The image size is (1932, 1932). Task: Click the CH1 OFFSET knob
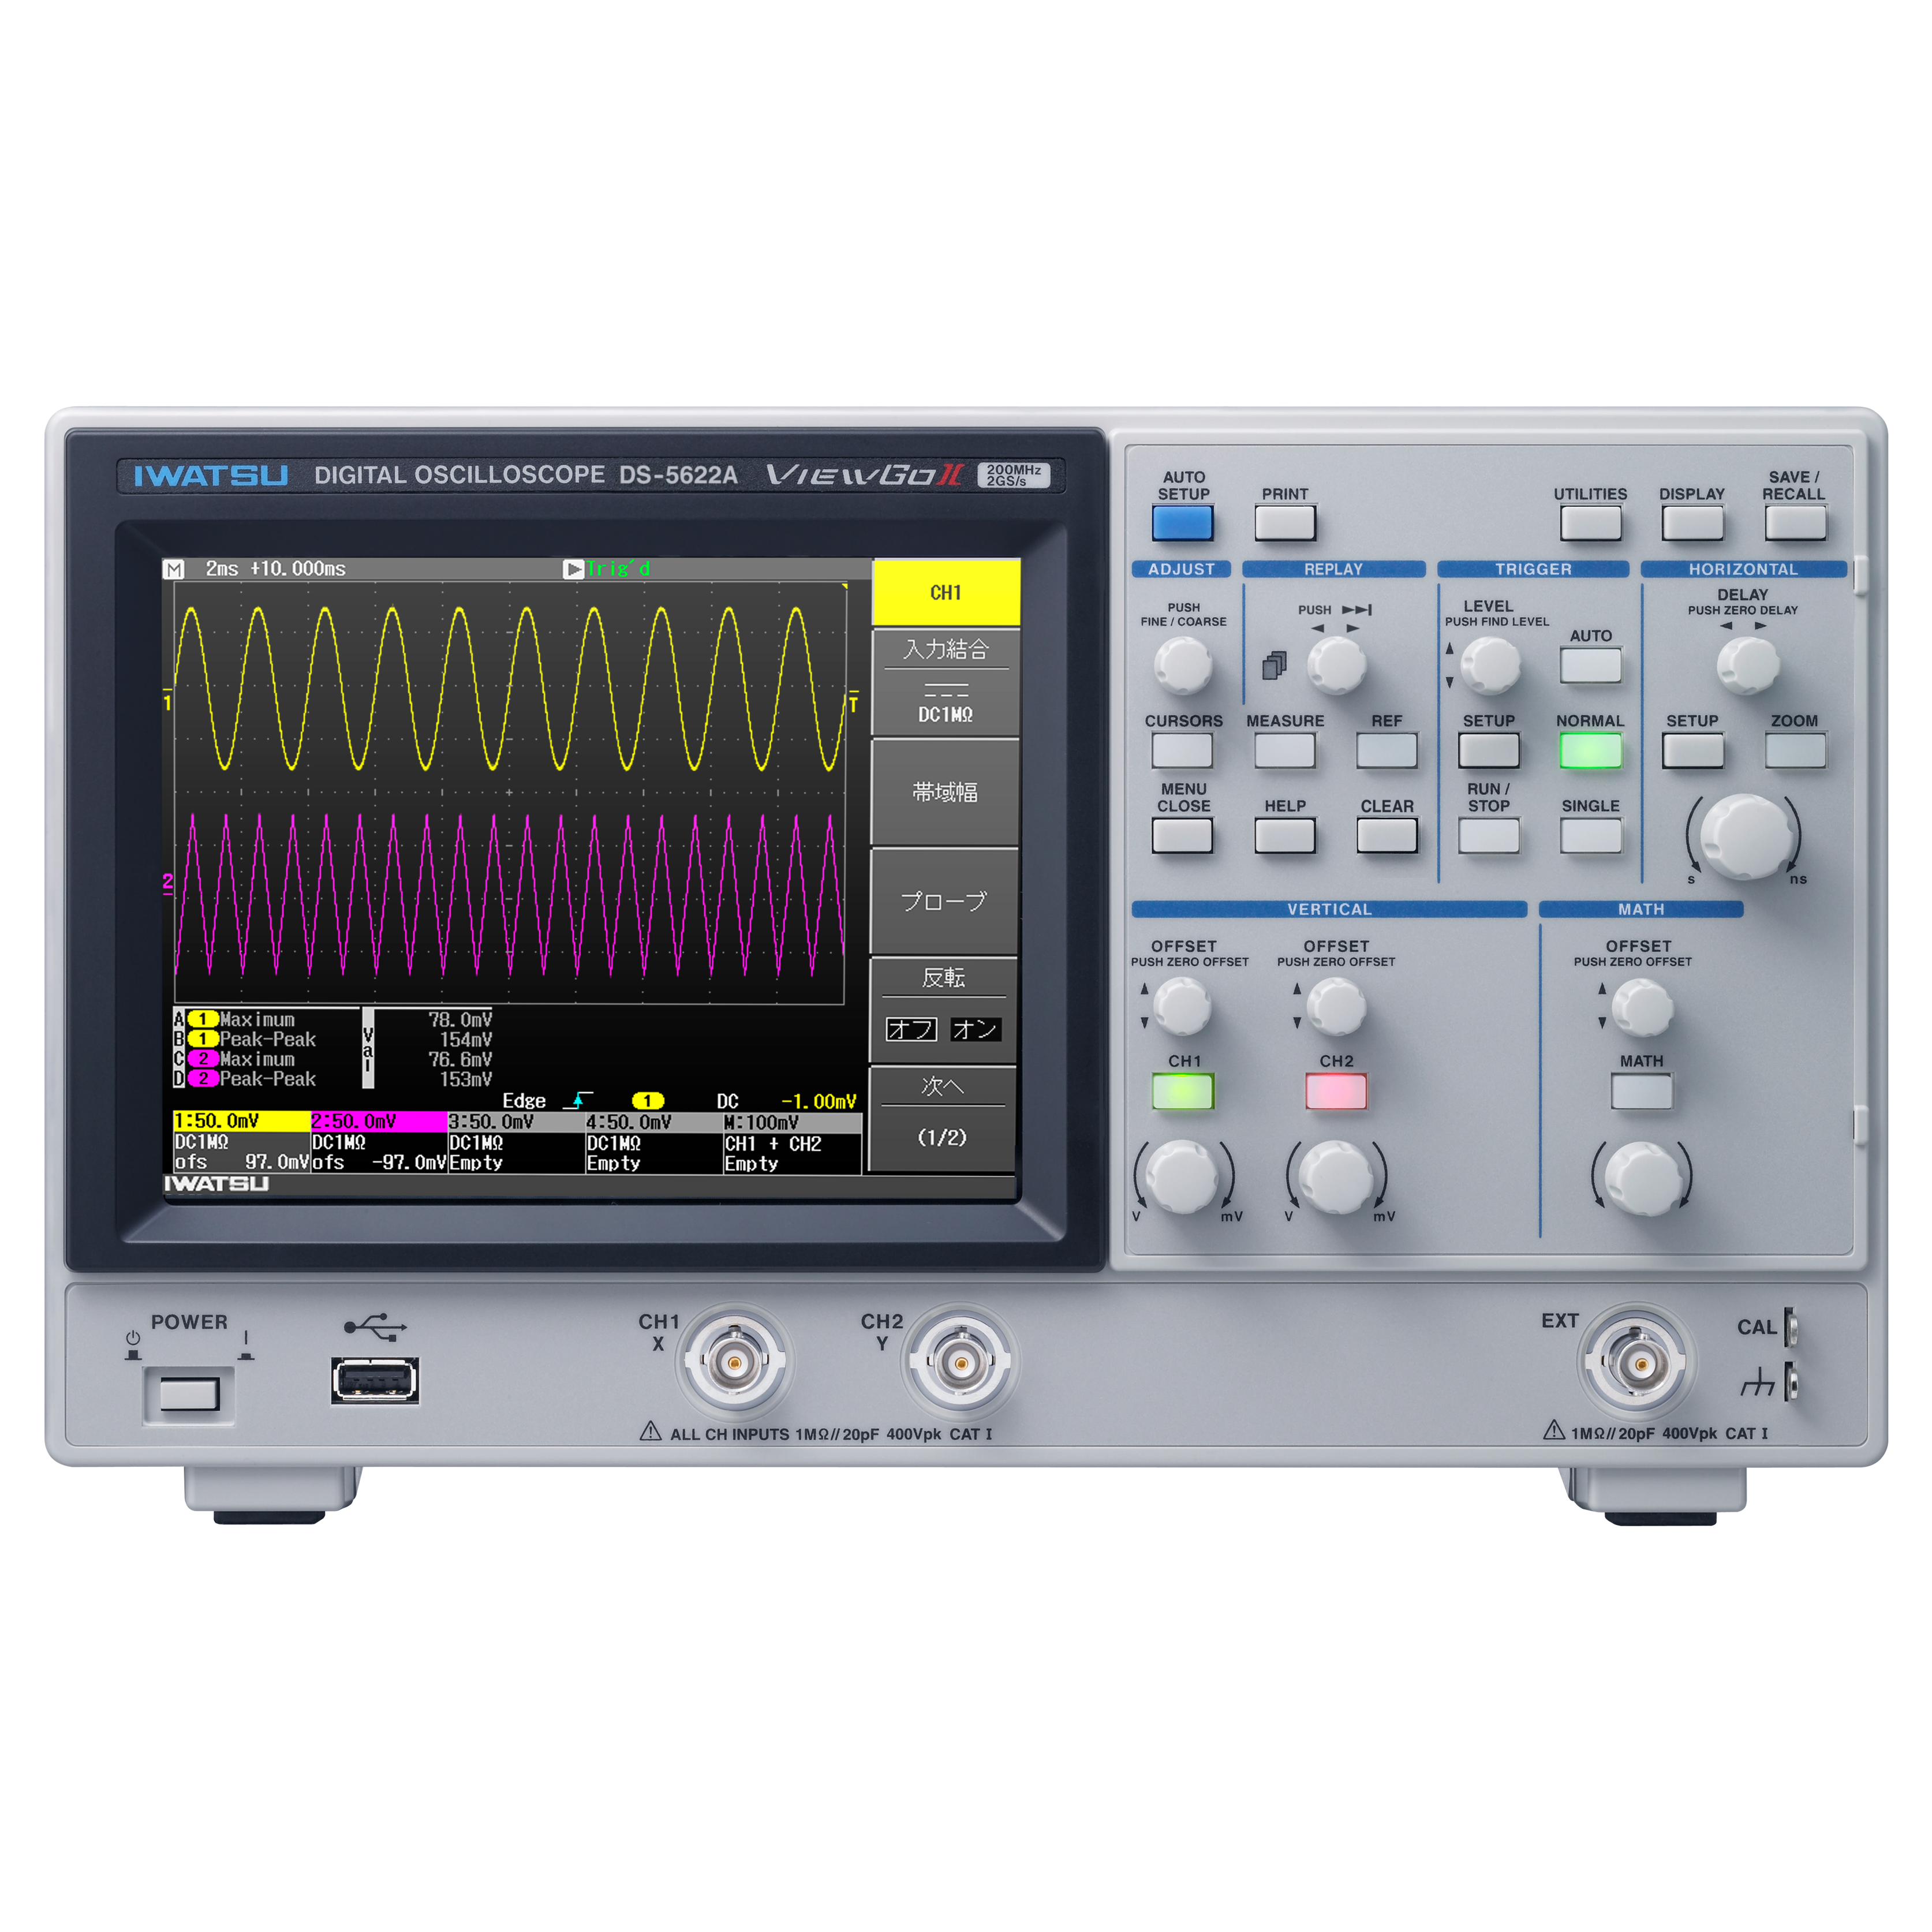coord(1182,1006)
